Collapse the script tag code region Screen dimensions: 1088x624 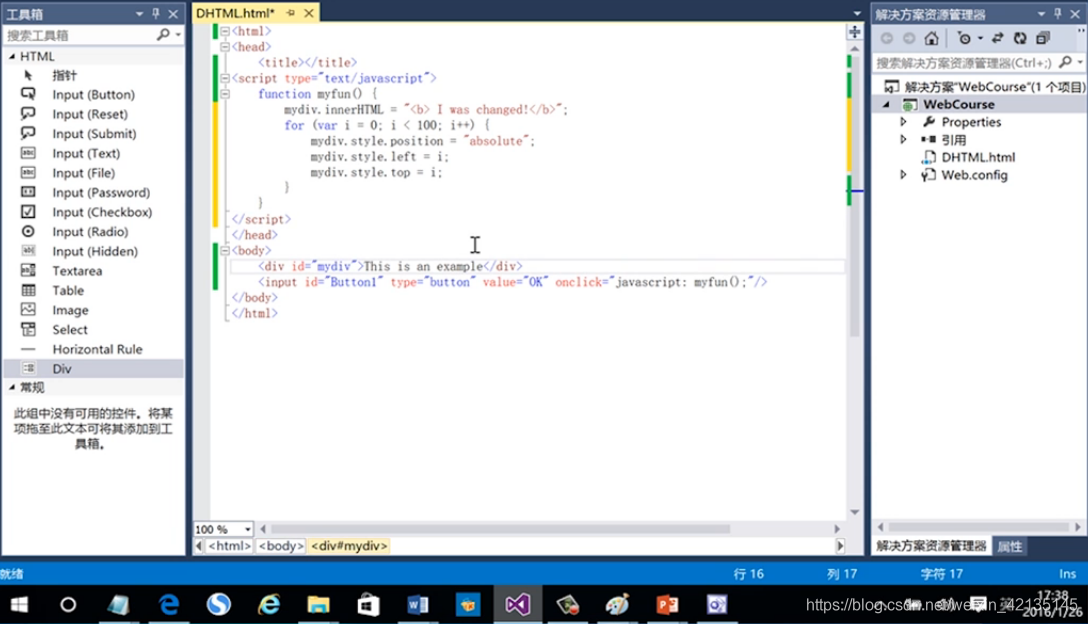pyautogui.click(x=225, y=78)
